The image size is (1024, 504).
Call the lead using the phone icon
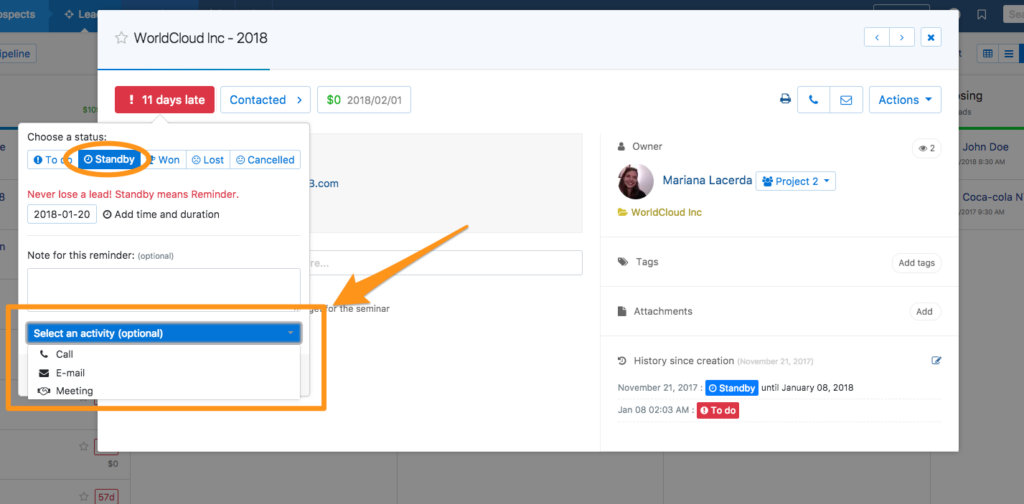[813, 100]
